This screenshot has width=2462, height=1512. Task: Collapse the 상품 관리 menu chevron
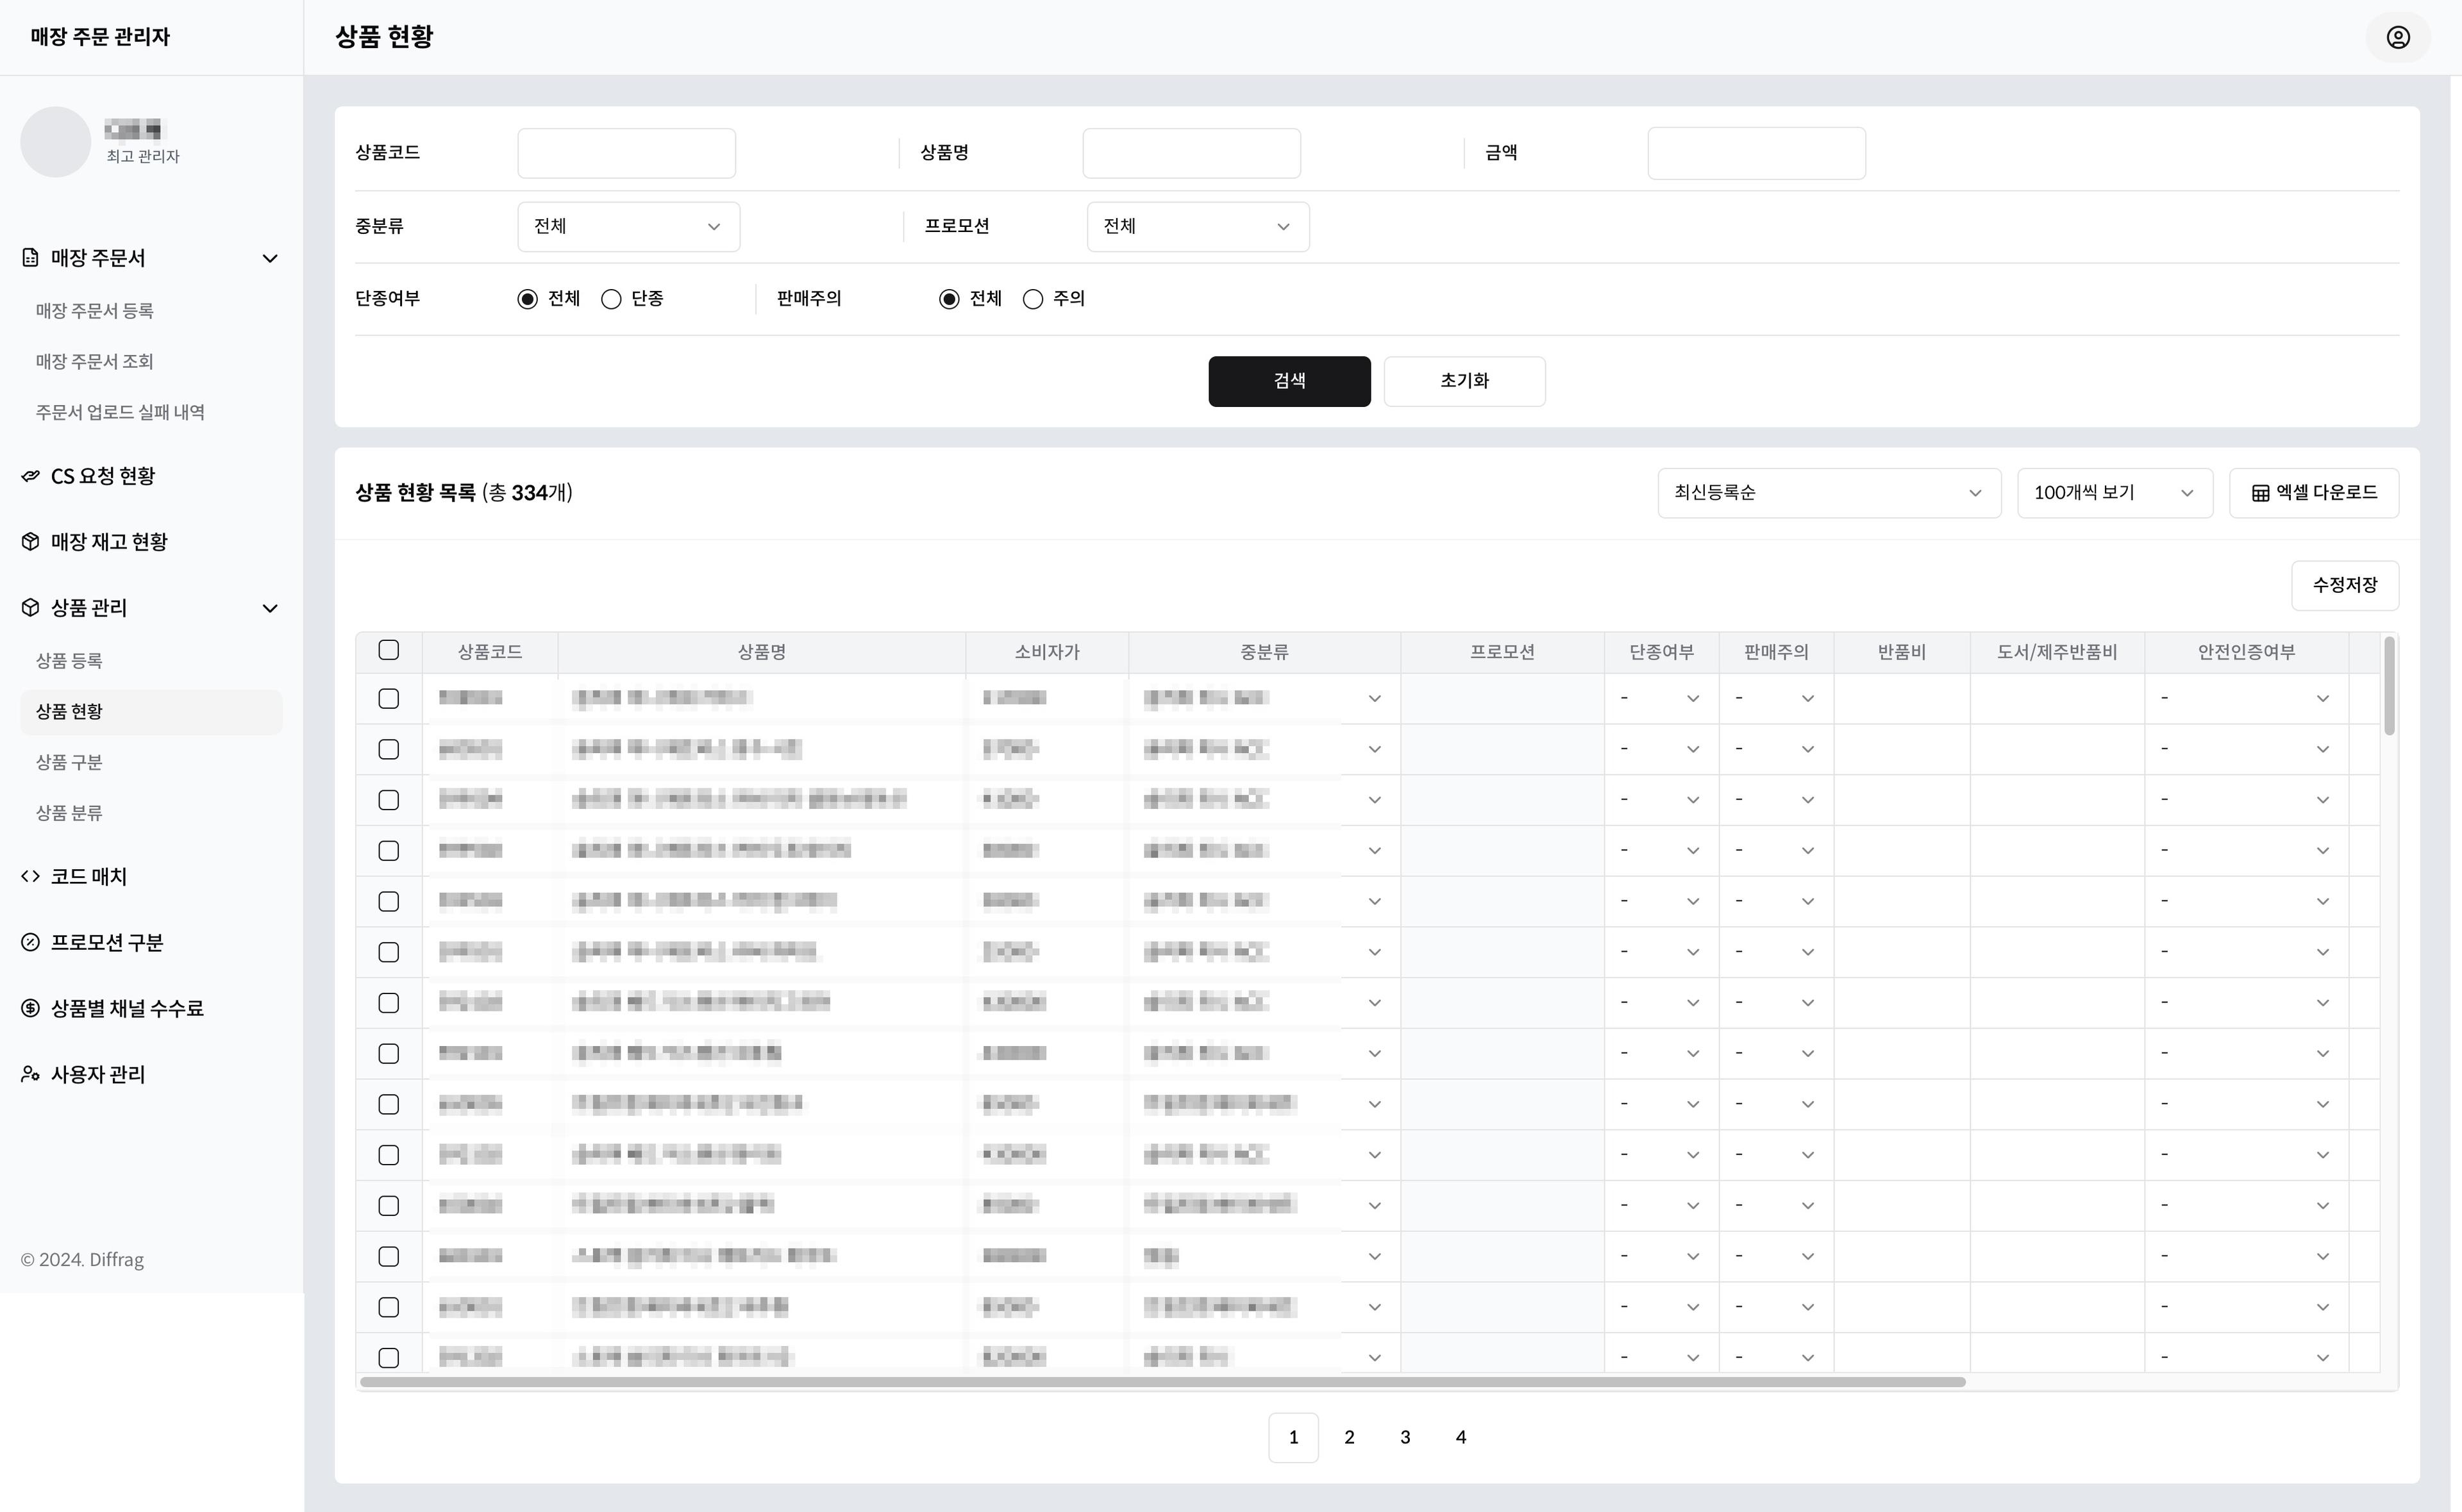click(270, 609)
